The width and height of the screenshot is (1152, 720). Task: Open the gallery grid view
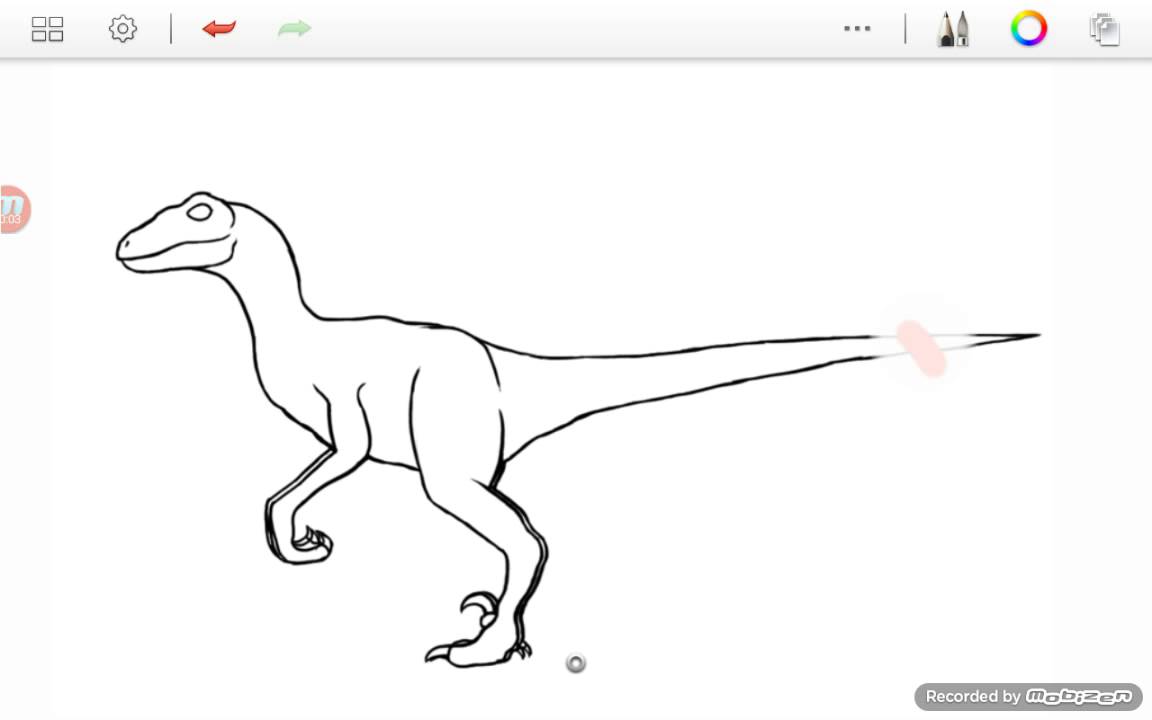click(x=48, y=29)
